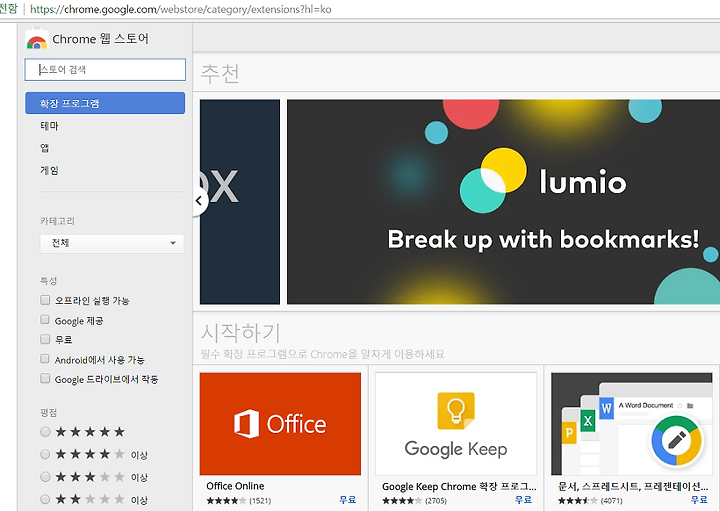This screenshot has height=511, width=720.
Task: Open the 앱 section
Action: click(x=45, y=148)
